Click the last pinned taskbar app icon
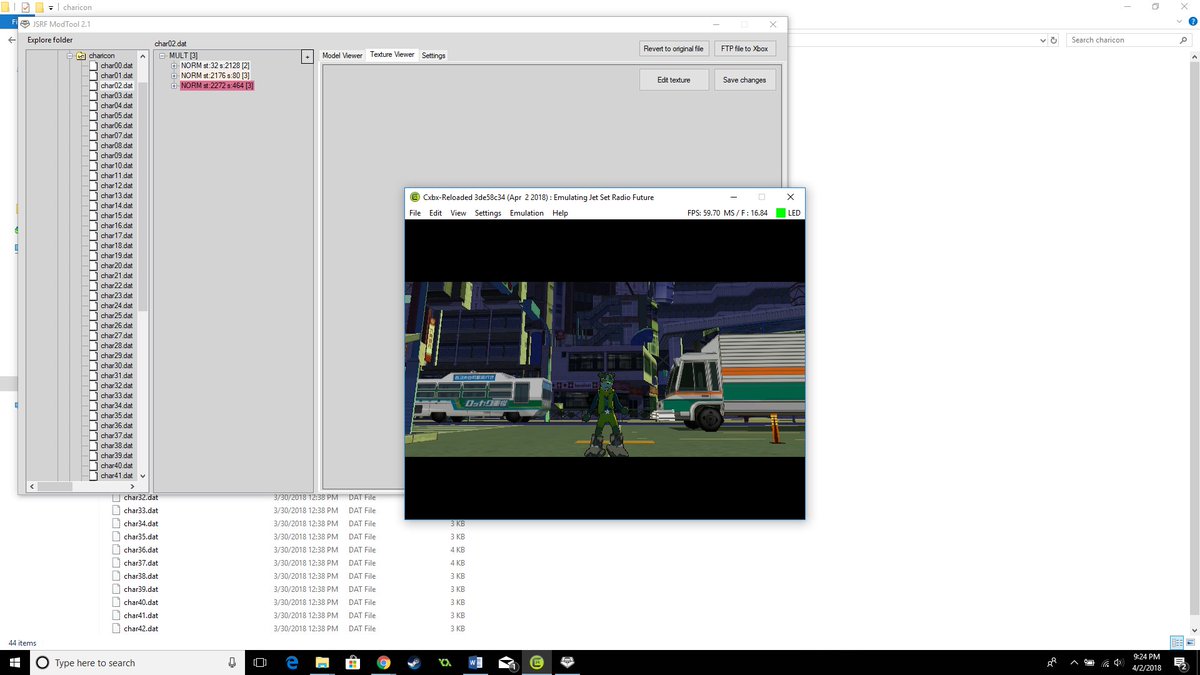1200x675 pixels. coord(567,662)
